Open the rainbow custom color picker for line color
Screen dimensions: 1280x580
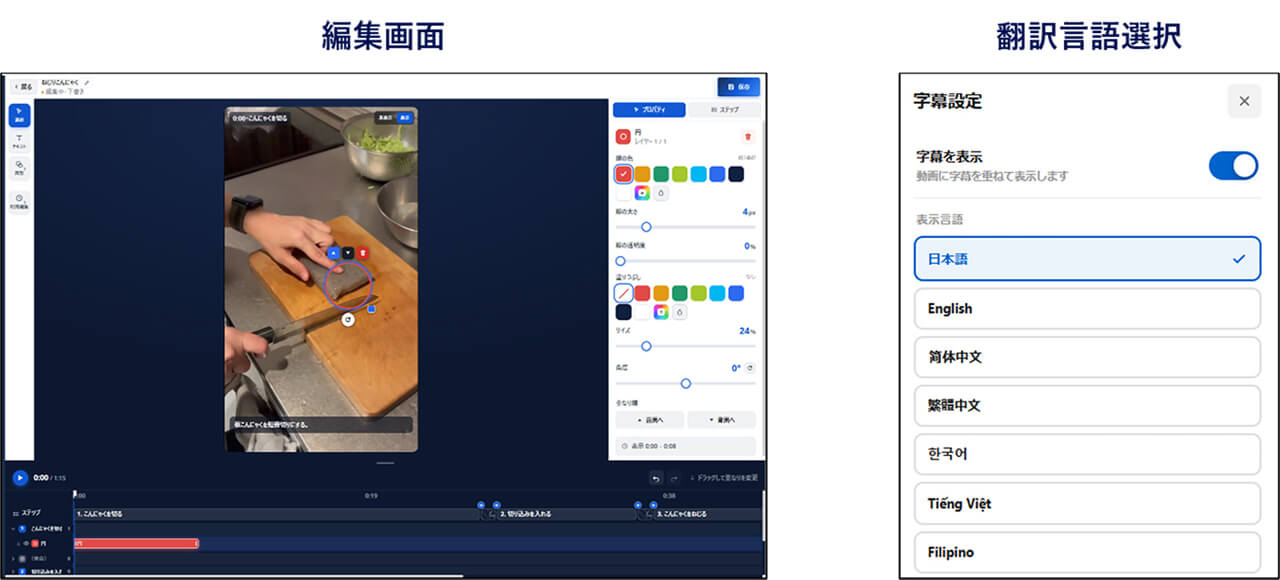tap(642, 193)
